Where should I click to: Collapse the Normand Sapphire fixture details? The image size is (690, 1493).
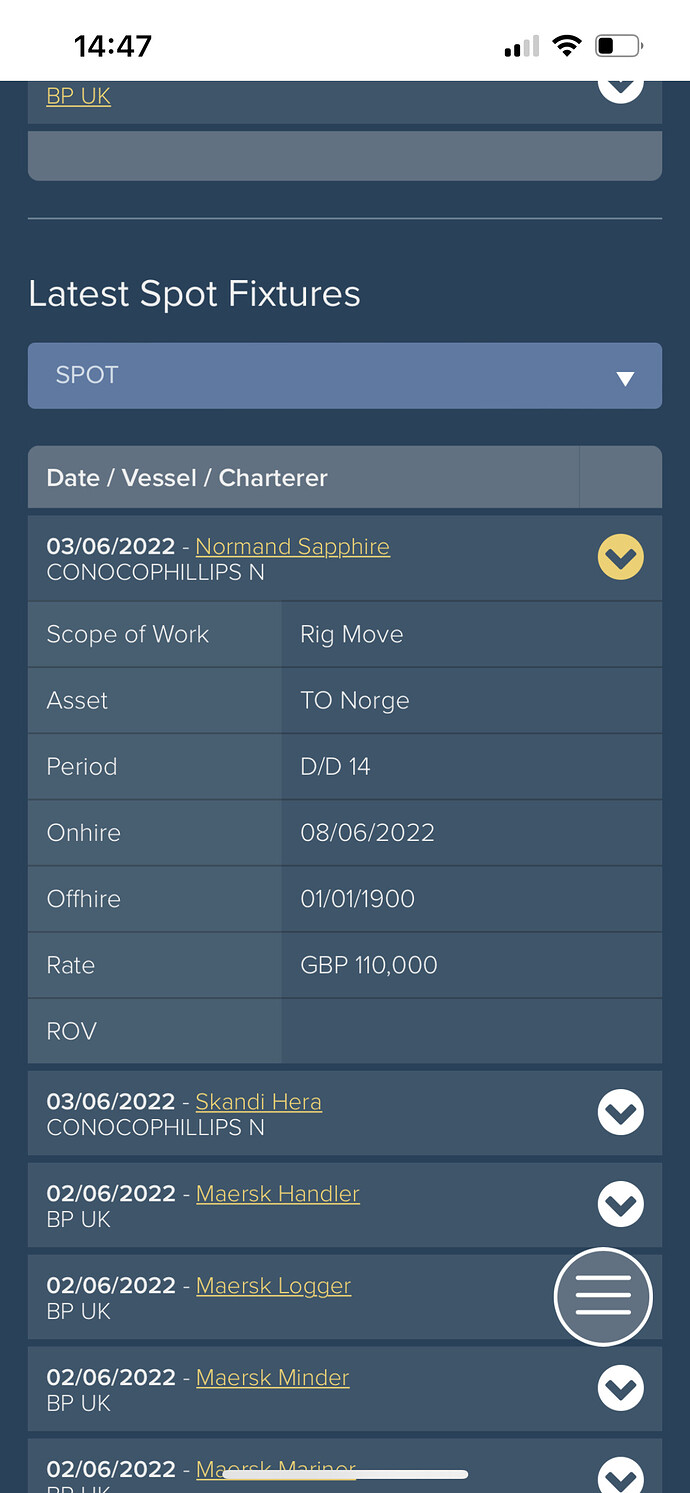tap(621, 557)
